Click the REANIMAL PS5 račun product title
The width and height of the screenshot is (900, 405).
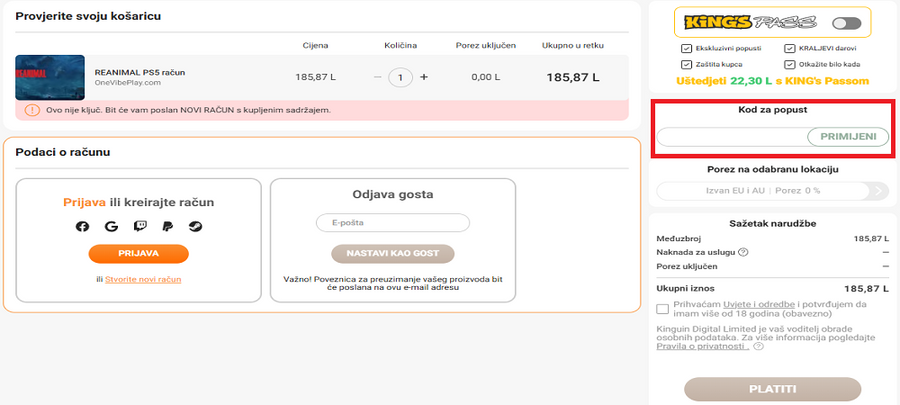tap(139, 72)
